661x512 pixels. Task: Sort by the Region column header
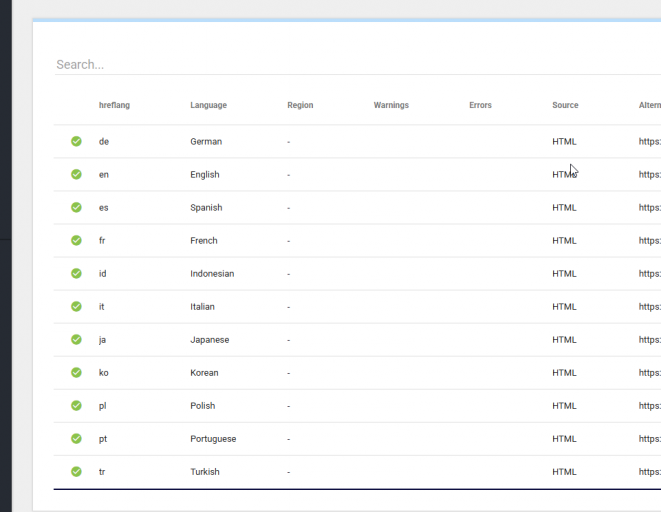[x=300, y=105]
